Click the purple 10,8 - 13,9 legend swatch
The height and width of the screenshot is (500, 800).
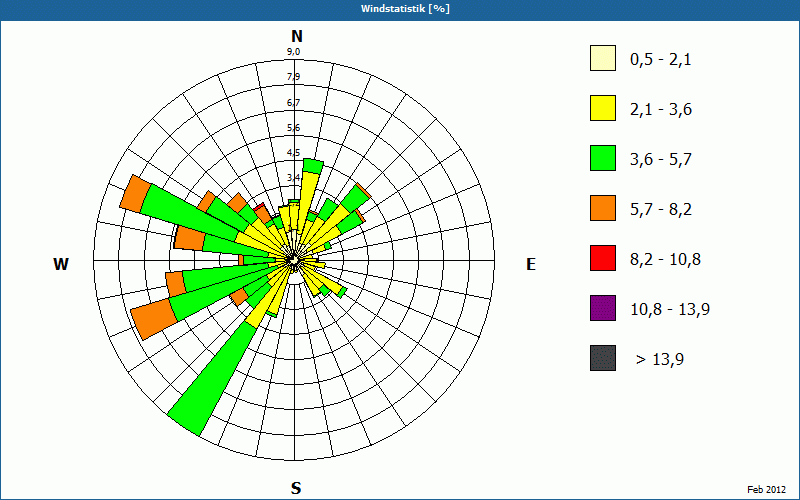click(603, 308)
